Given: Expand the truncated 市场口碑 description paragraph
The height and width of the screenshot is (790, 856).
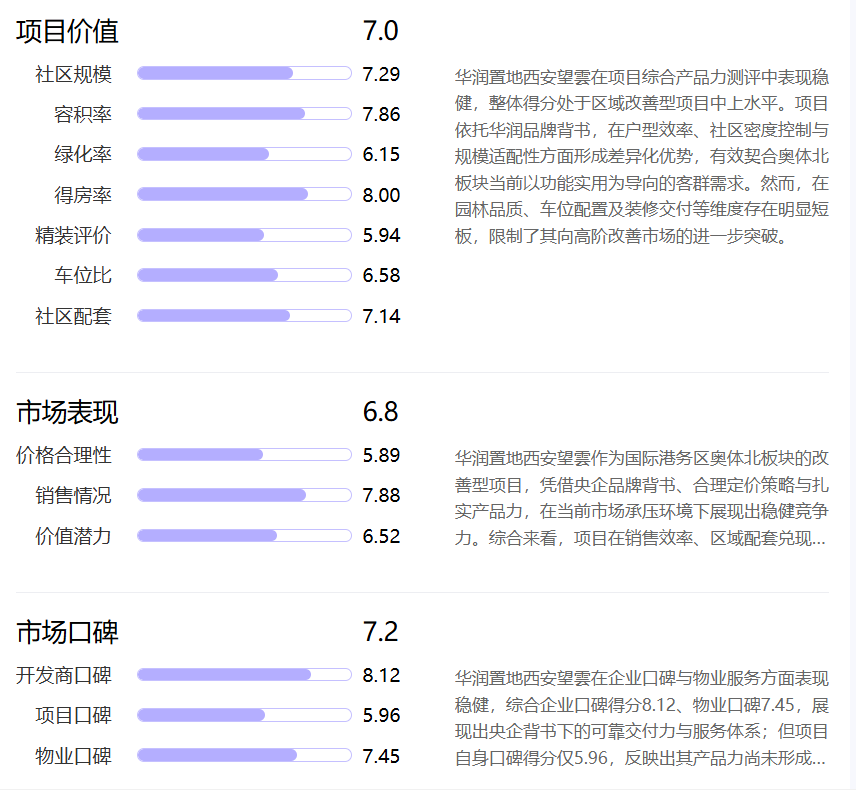Looking at the screenshot, I should click(642, 718).
